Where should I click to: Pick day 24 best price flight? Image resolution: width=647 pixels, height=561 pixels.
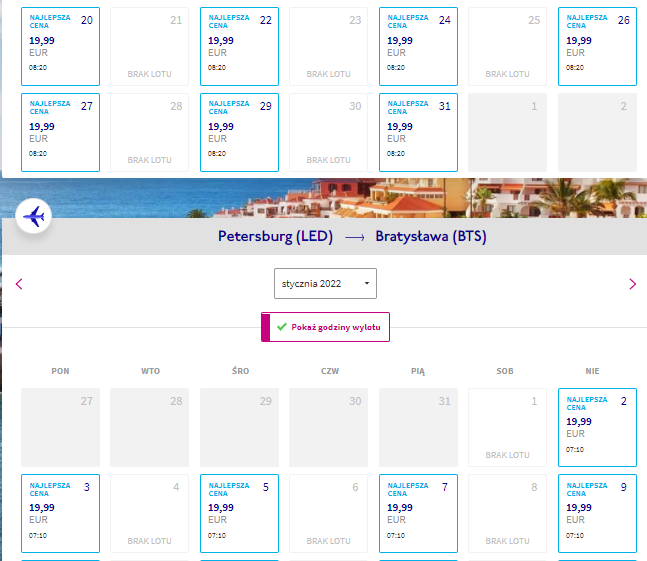point(418,46)
